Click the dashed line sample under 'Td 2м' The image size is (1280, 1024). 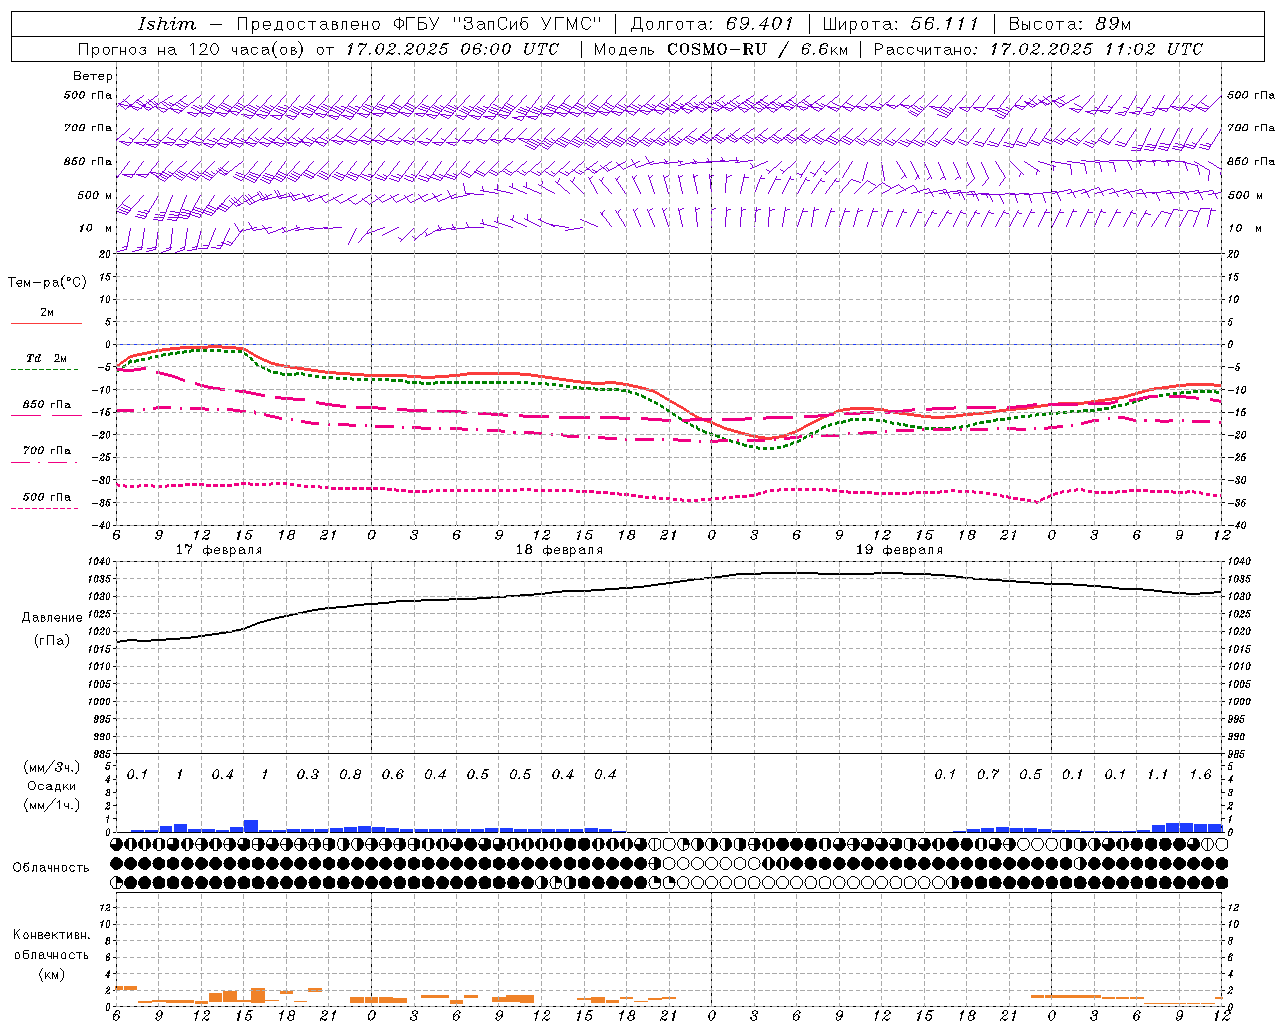[x=46, y=369]
